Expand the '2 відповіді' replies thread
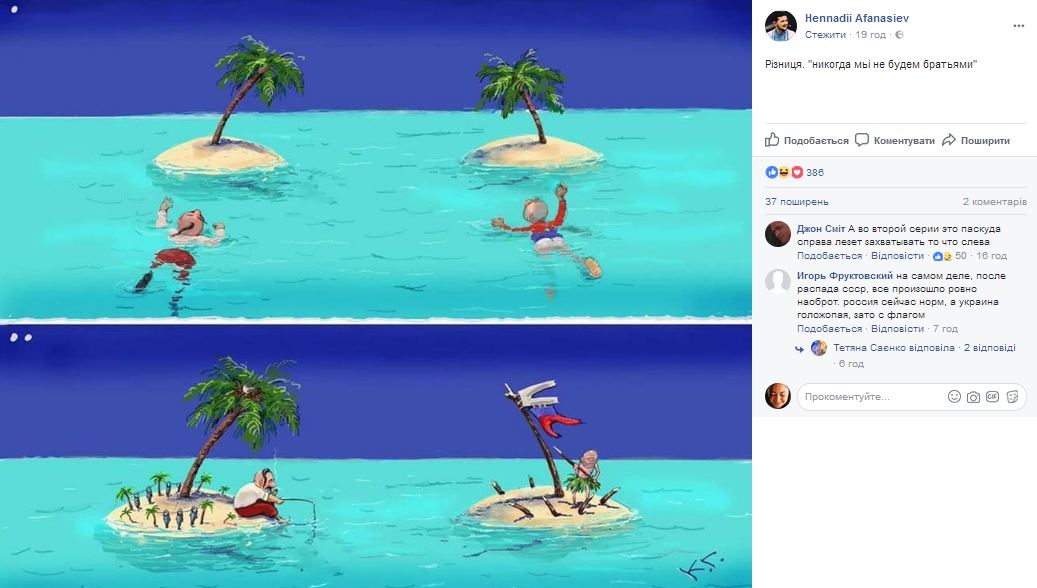This screenshot has width=1037, height=588. coord(989,348)
